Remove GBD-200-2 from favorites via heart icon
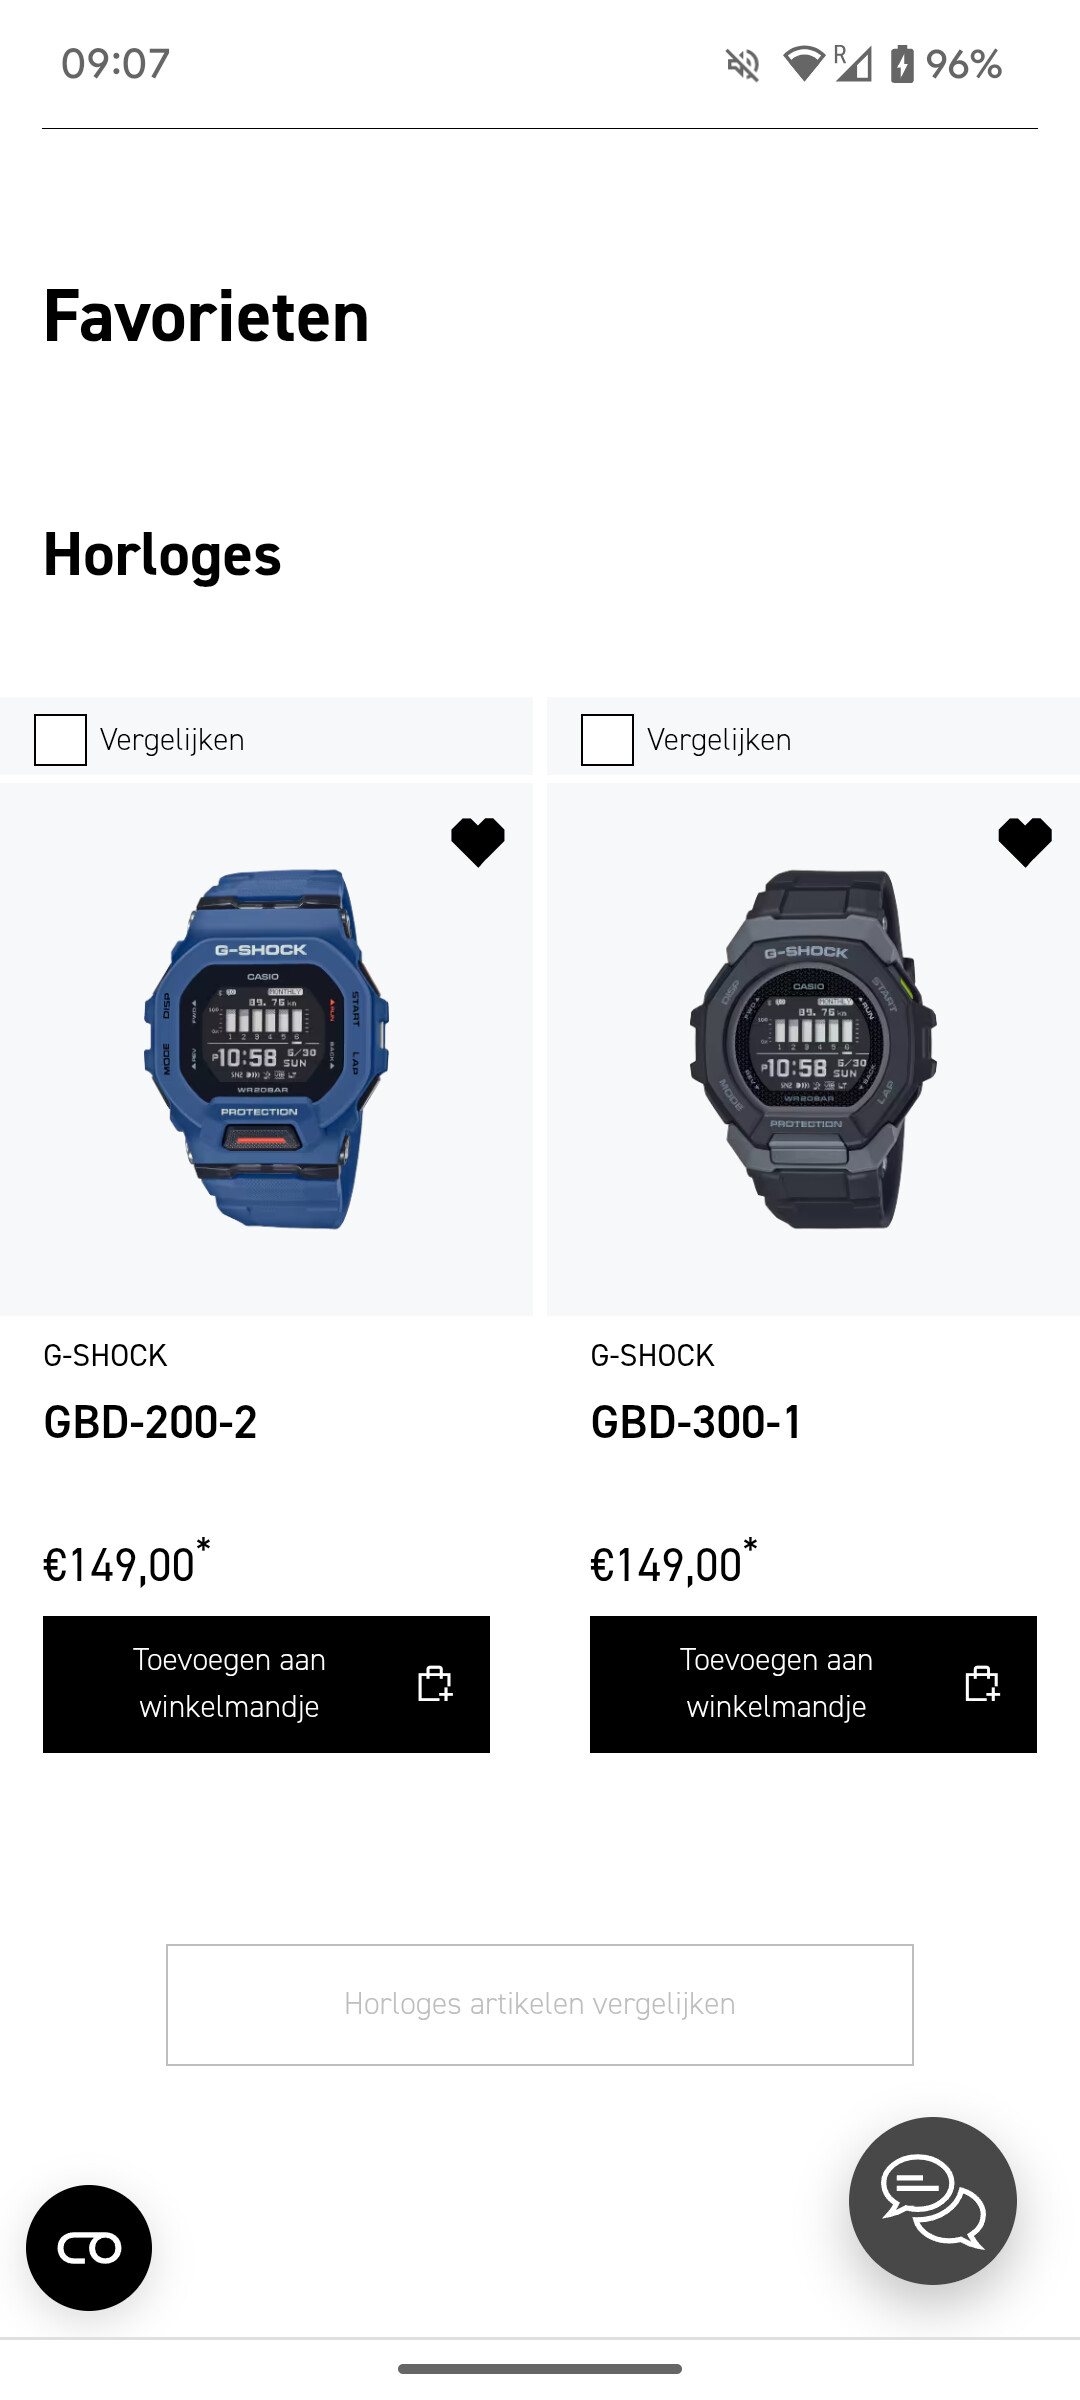Viewport: 1080px width, 2400px height. click(x=478, y=842)
